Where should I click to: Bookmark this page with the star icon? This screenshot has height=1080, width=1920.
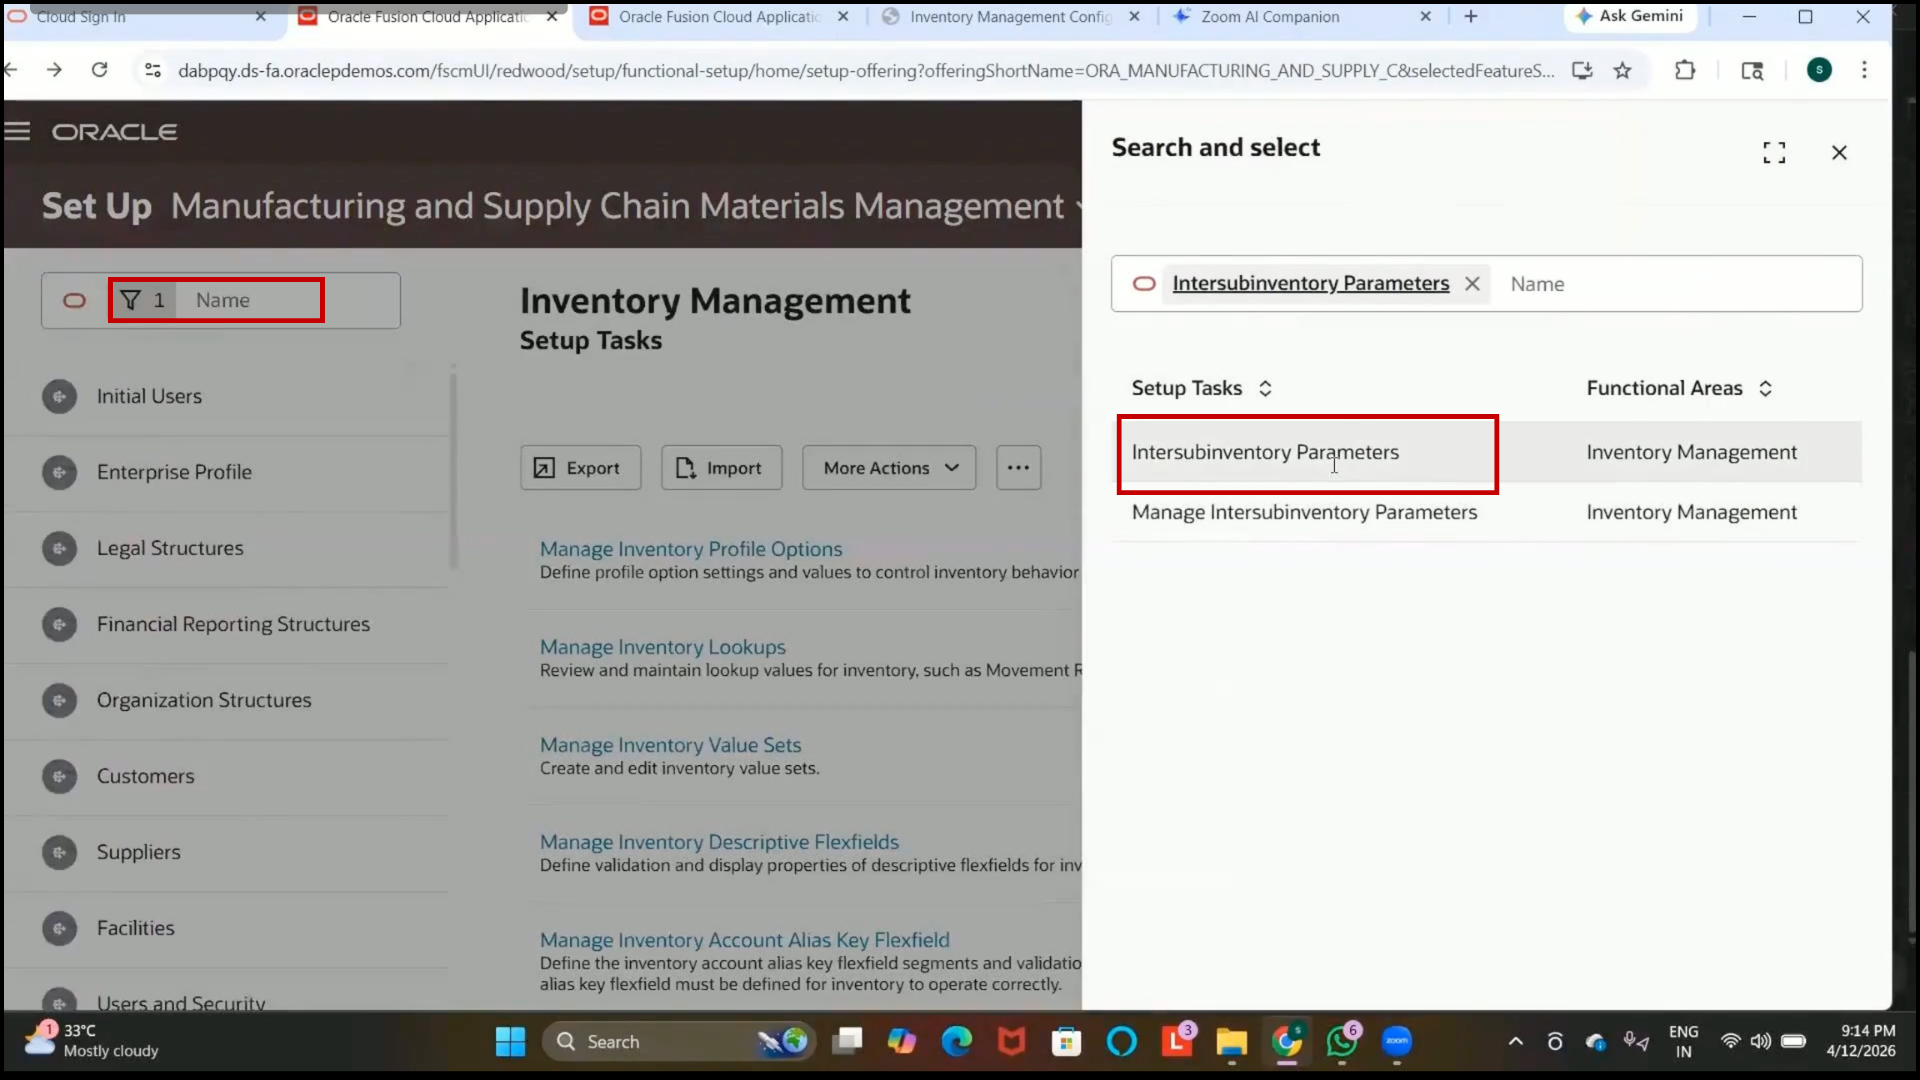(1622, 70)
